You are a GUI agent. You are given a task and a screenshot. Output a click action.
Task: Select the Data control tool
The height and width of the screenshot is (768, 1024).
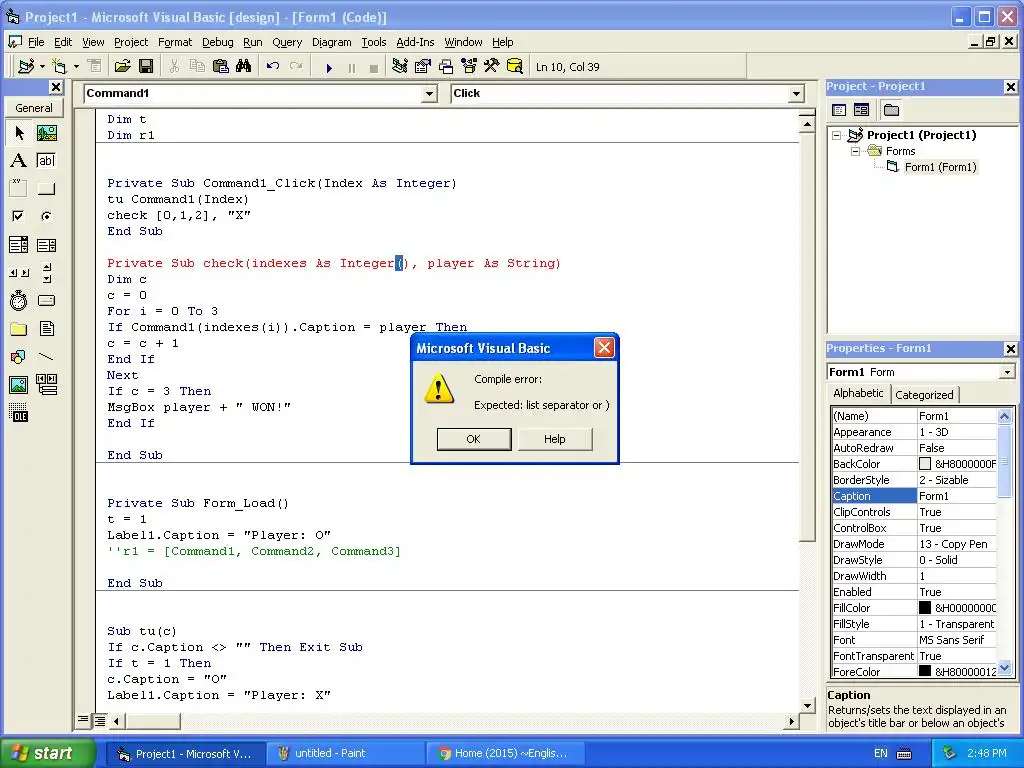tap(46, 385)
